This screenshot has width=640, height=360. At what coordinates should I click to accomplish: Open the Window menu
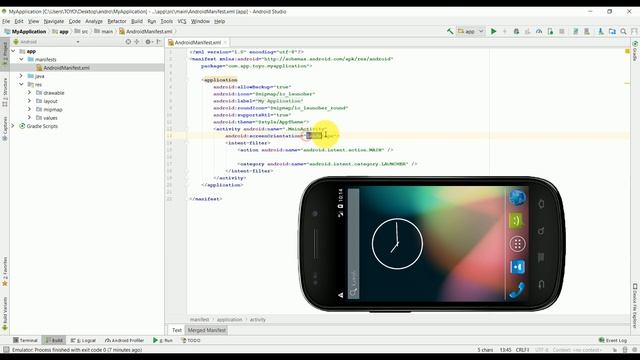(200, 21)
